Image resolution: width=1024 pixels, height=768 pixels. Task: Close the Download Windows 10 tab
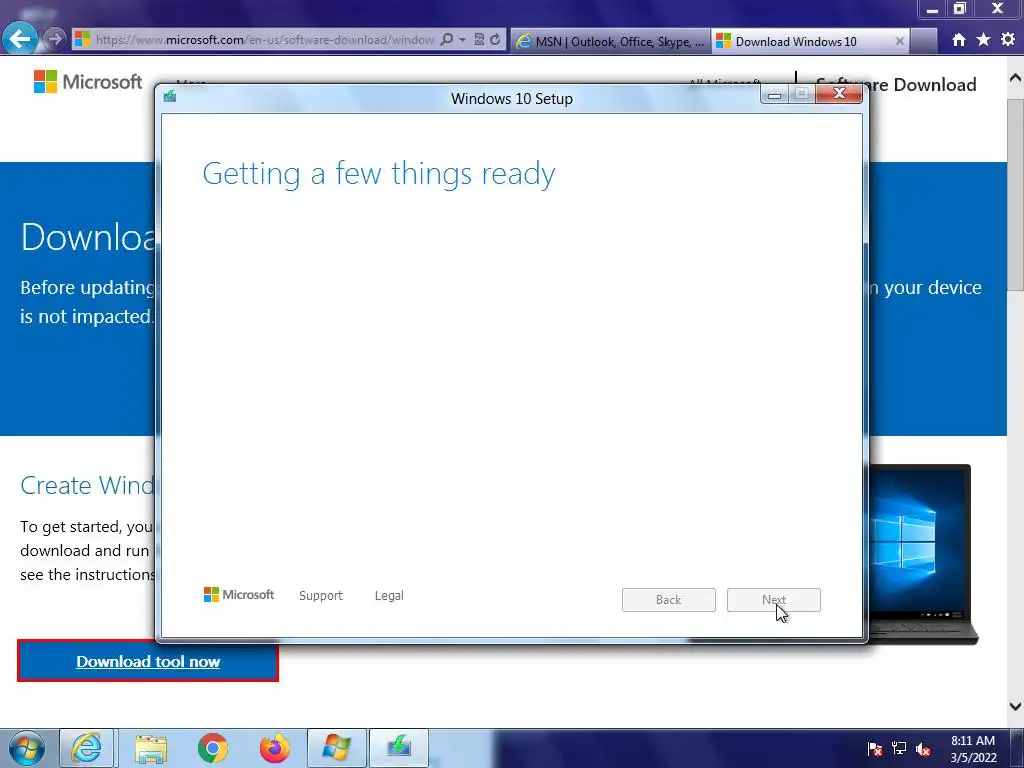[899, 41]
